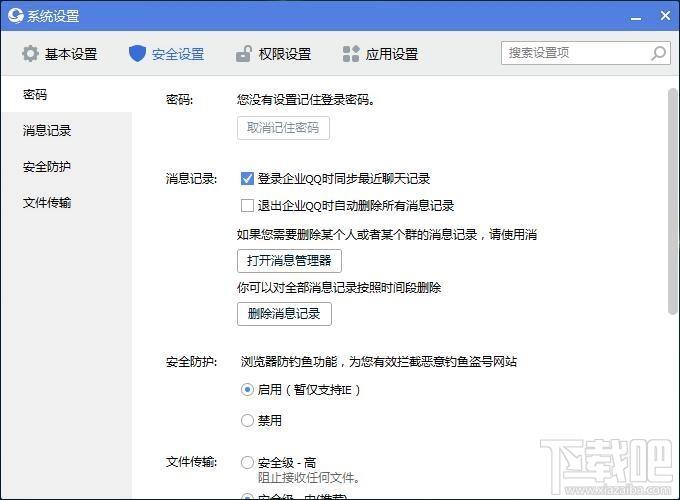The height and width of the screenshot is (500, 680).
Task: Minimize the 系统设置 window
Action: [x=636, y=16]
